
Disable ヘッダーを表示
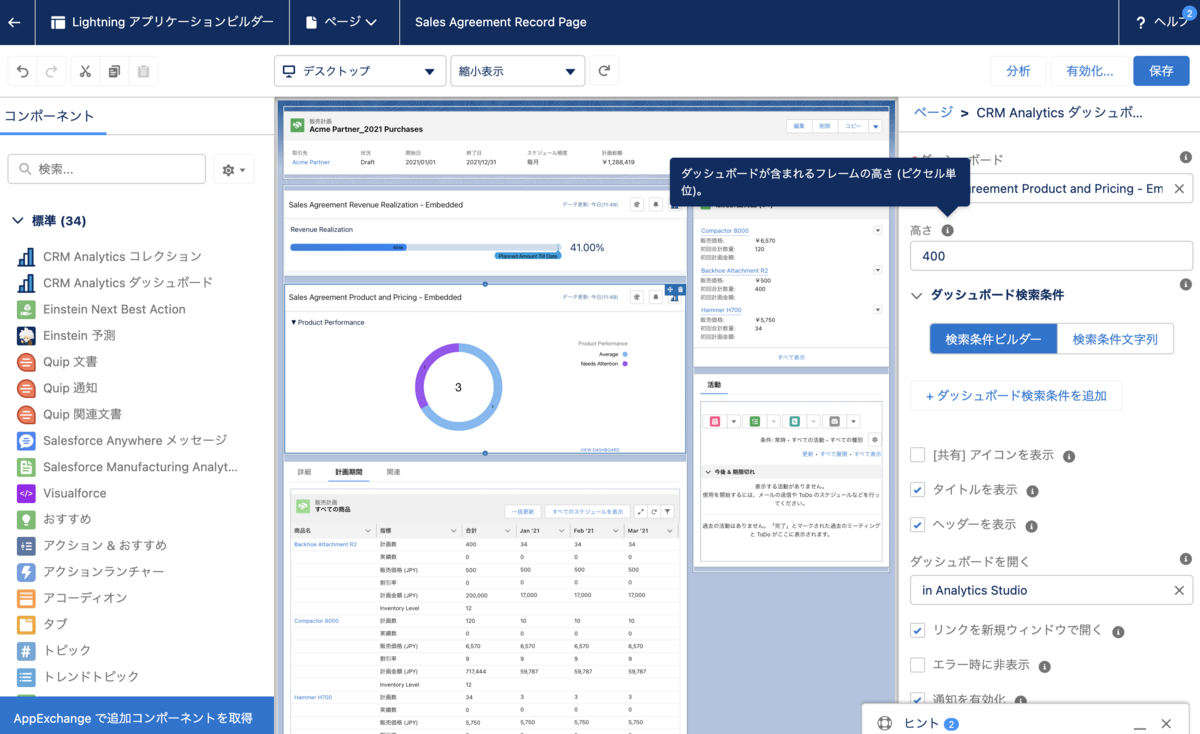click(917, 524)
